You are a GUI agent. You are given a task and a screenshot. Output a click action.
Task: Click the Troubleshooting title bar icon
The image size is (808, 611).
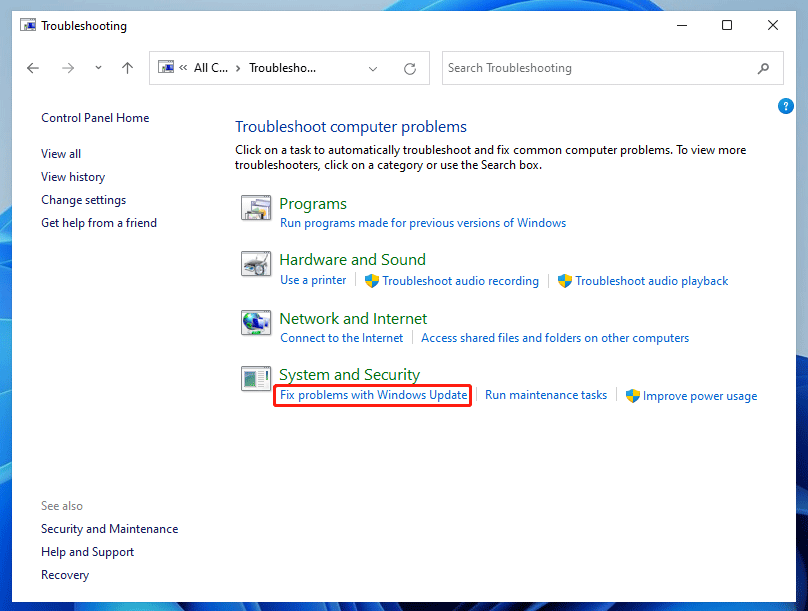[x=28, y=25]
